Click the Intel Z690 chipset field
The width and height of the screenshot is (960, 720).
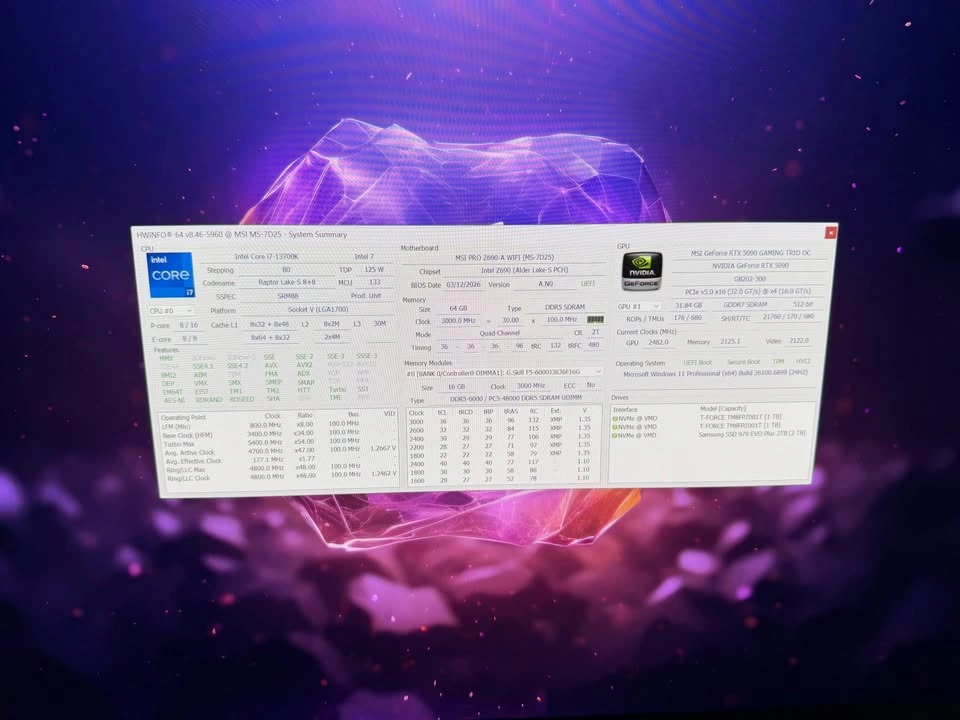tap(524, 270)
